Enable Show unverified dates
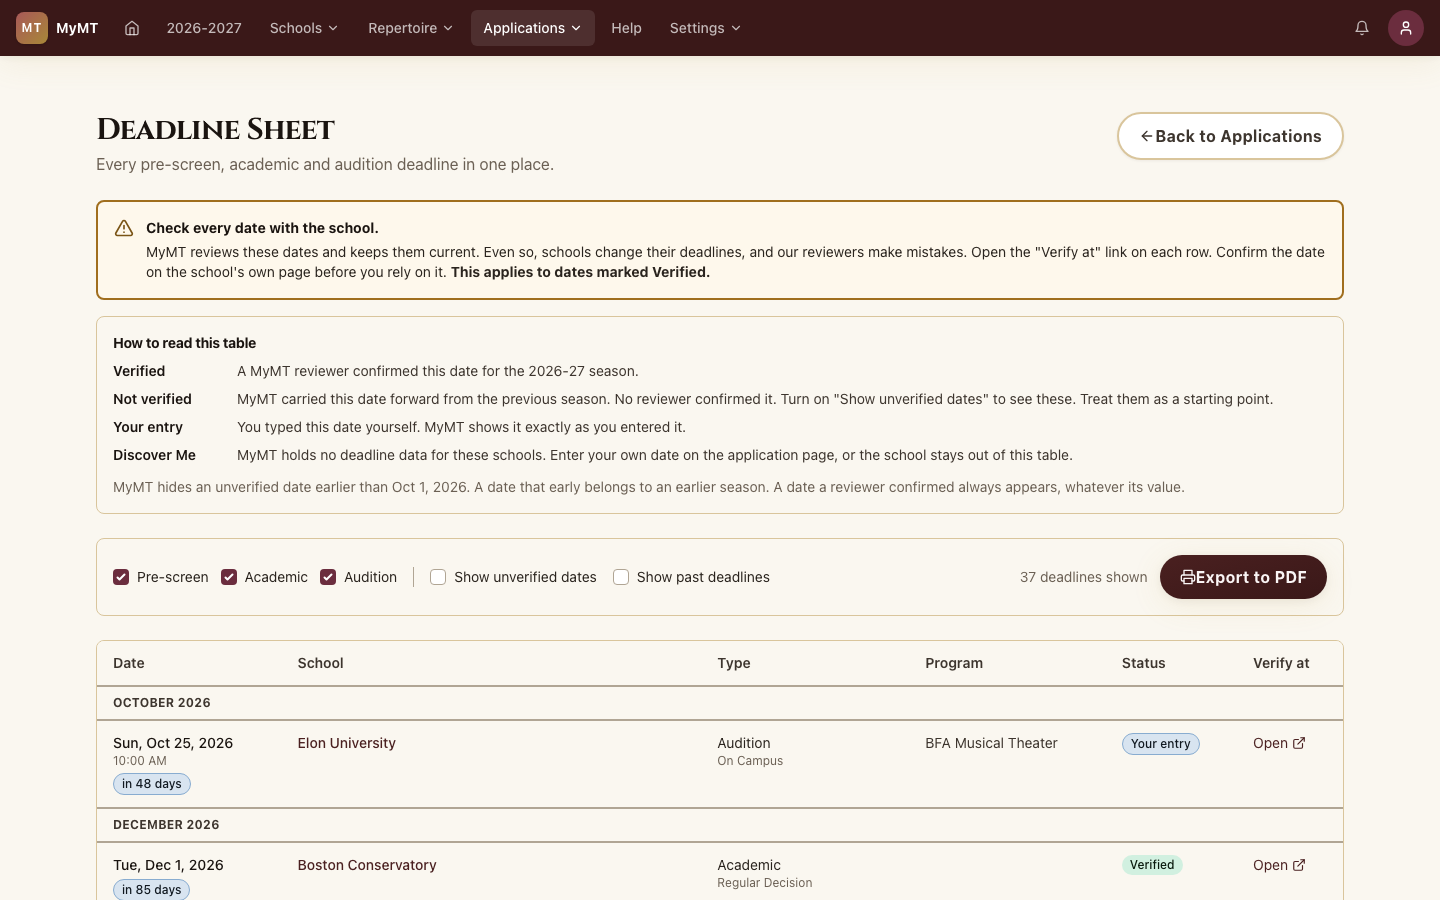This screenshot has height=900, width=1440. 438,577
